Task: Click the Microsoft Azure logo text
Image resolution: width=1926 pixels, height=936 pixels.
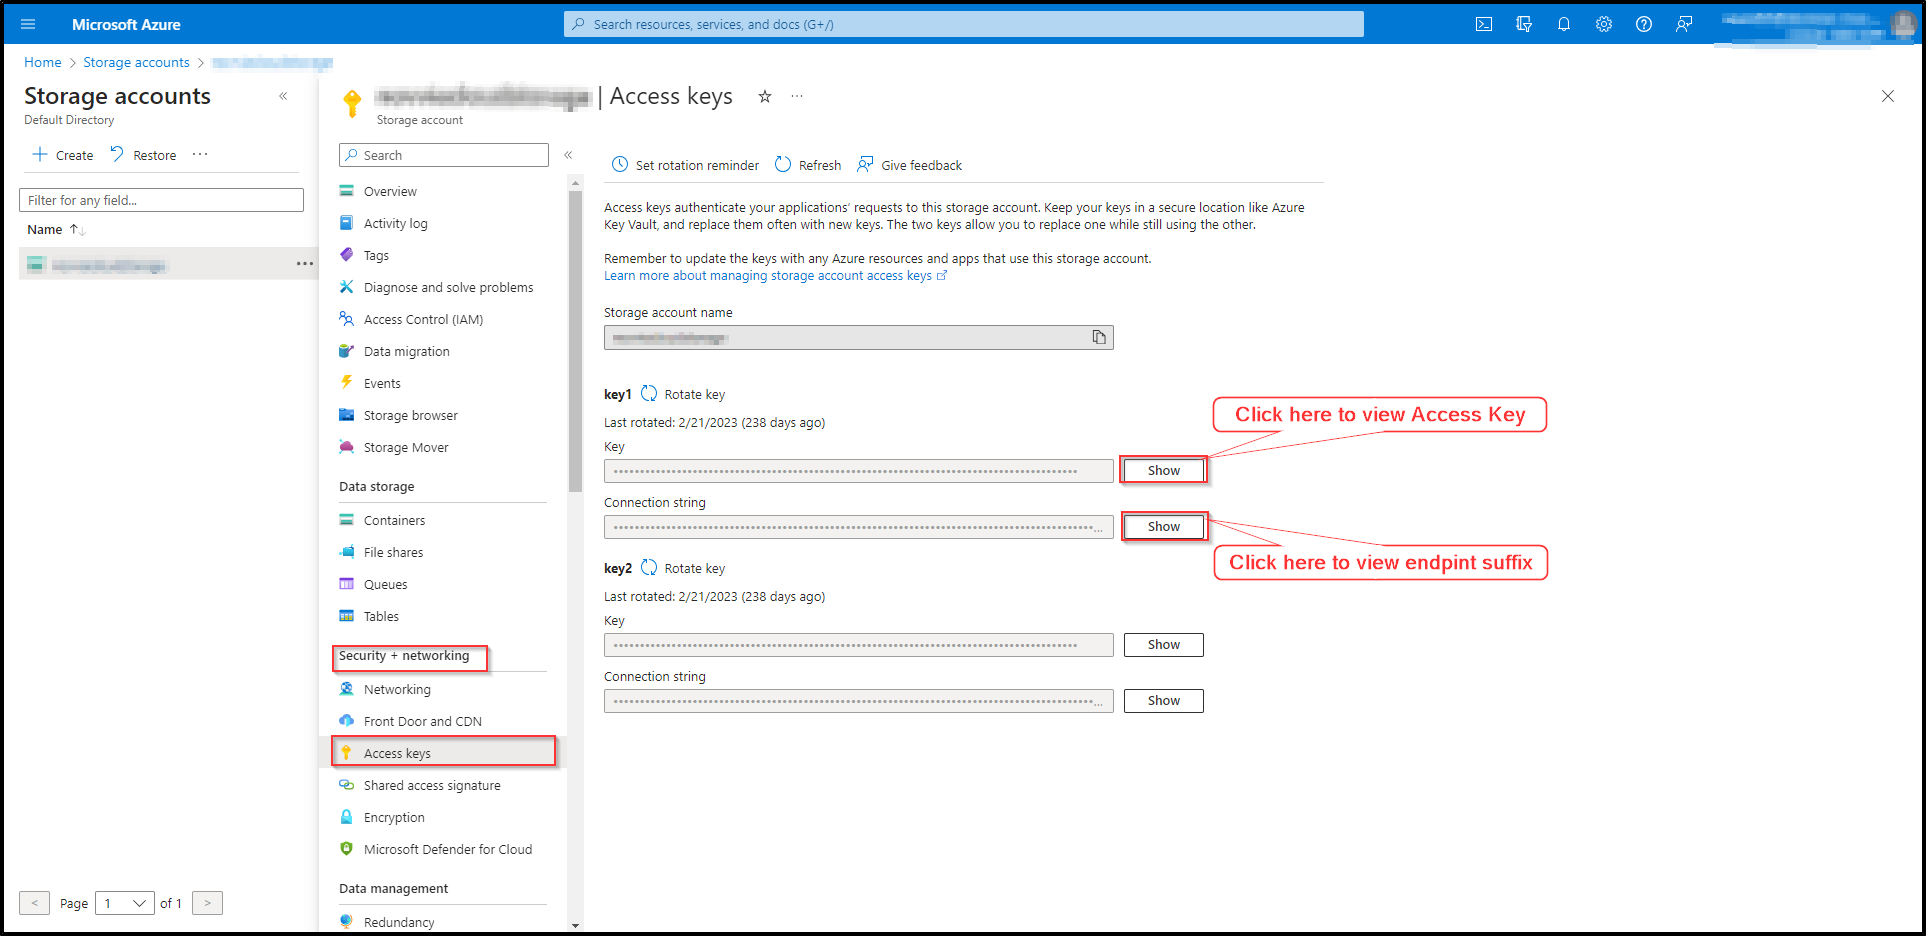Action: click(126, 24)
